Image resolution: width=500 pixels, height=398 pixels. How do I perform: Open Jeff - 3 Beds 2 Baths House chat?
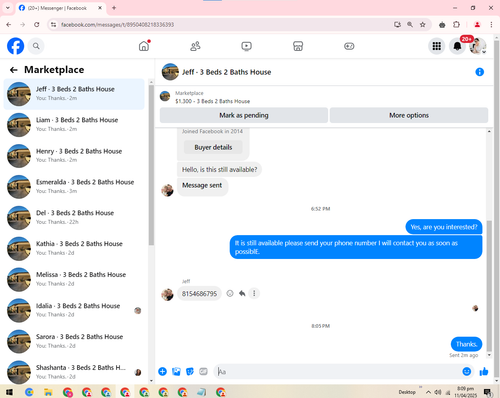pyautogui.click(x=74, y=94)
